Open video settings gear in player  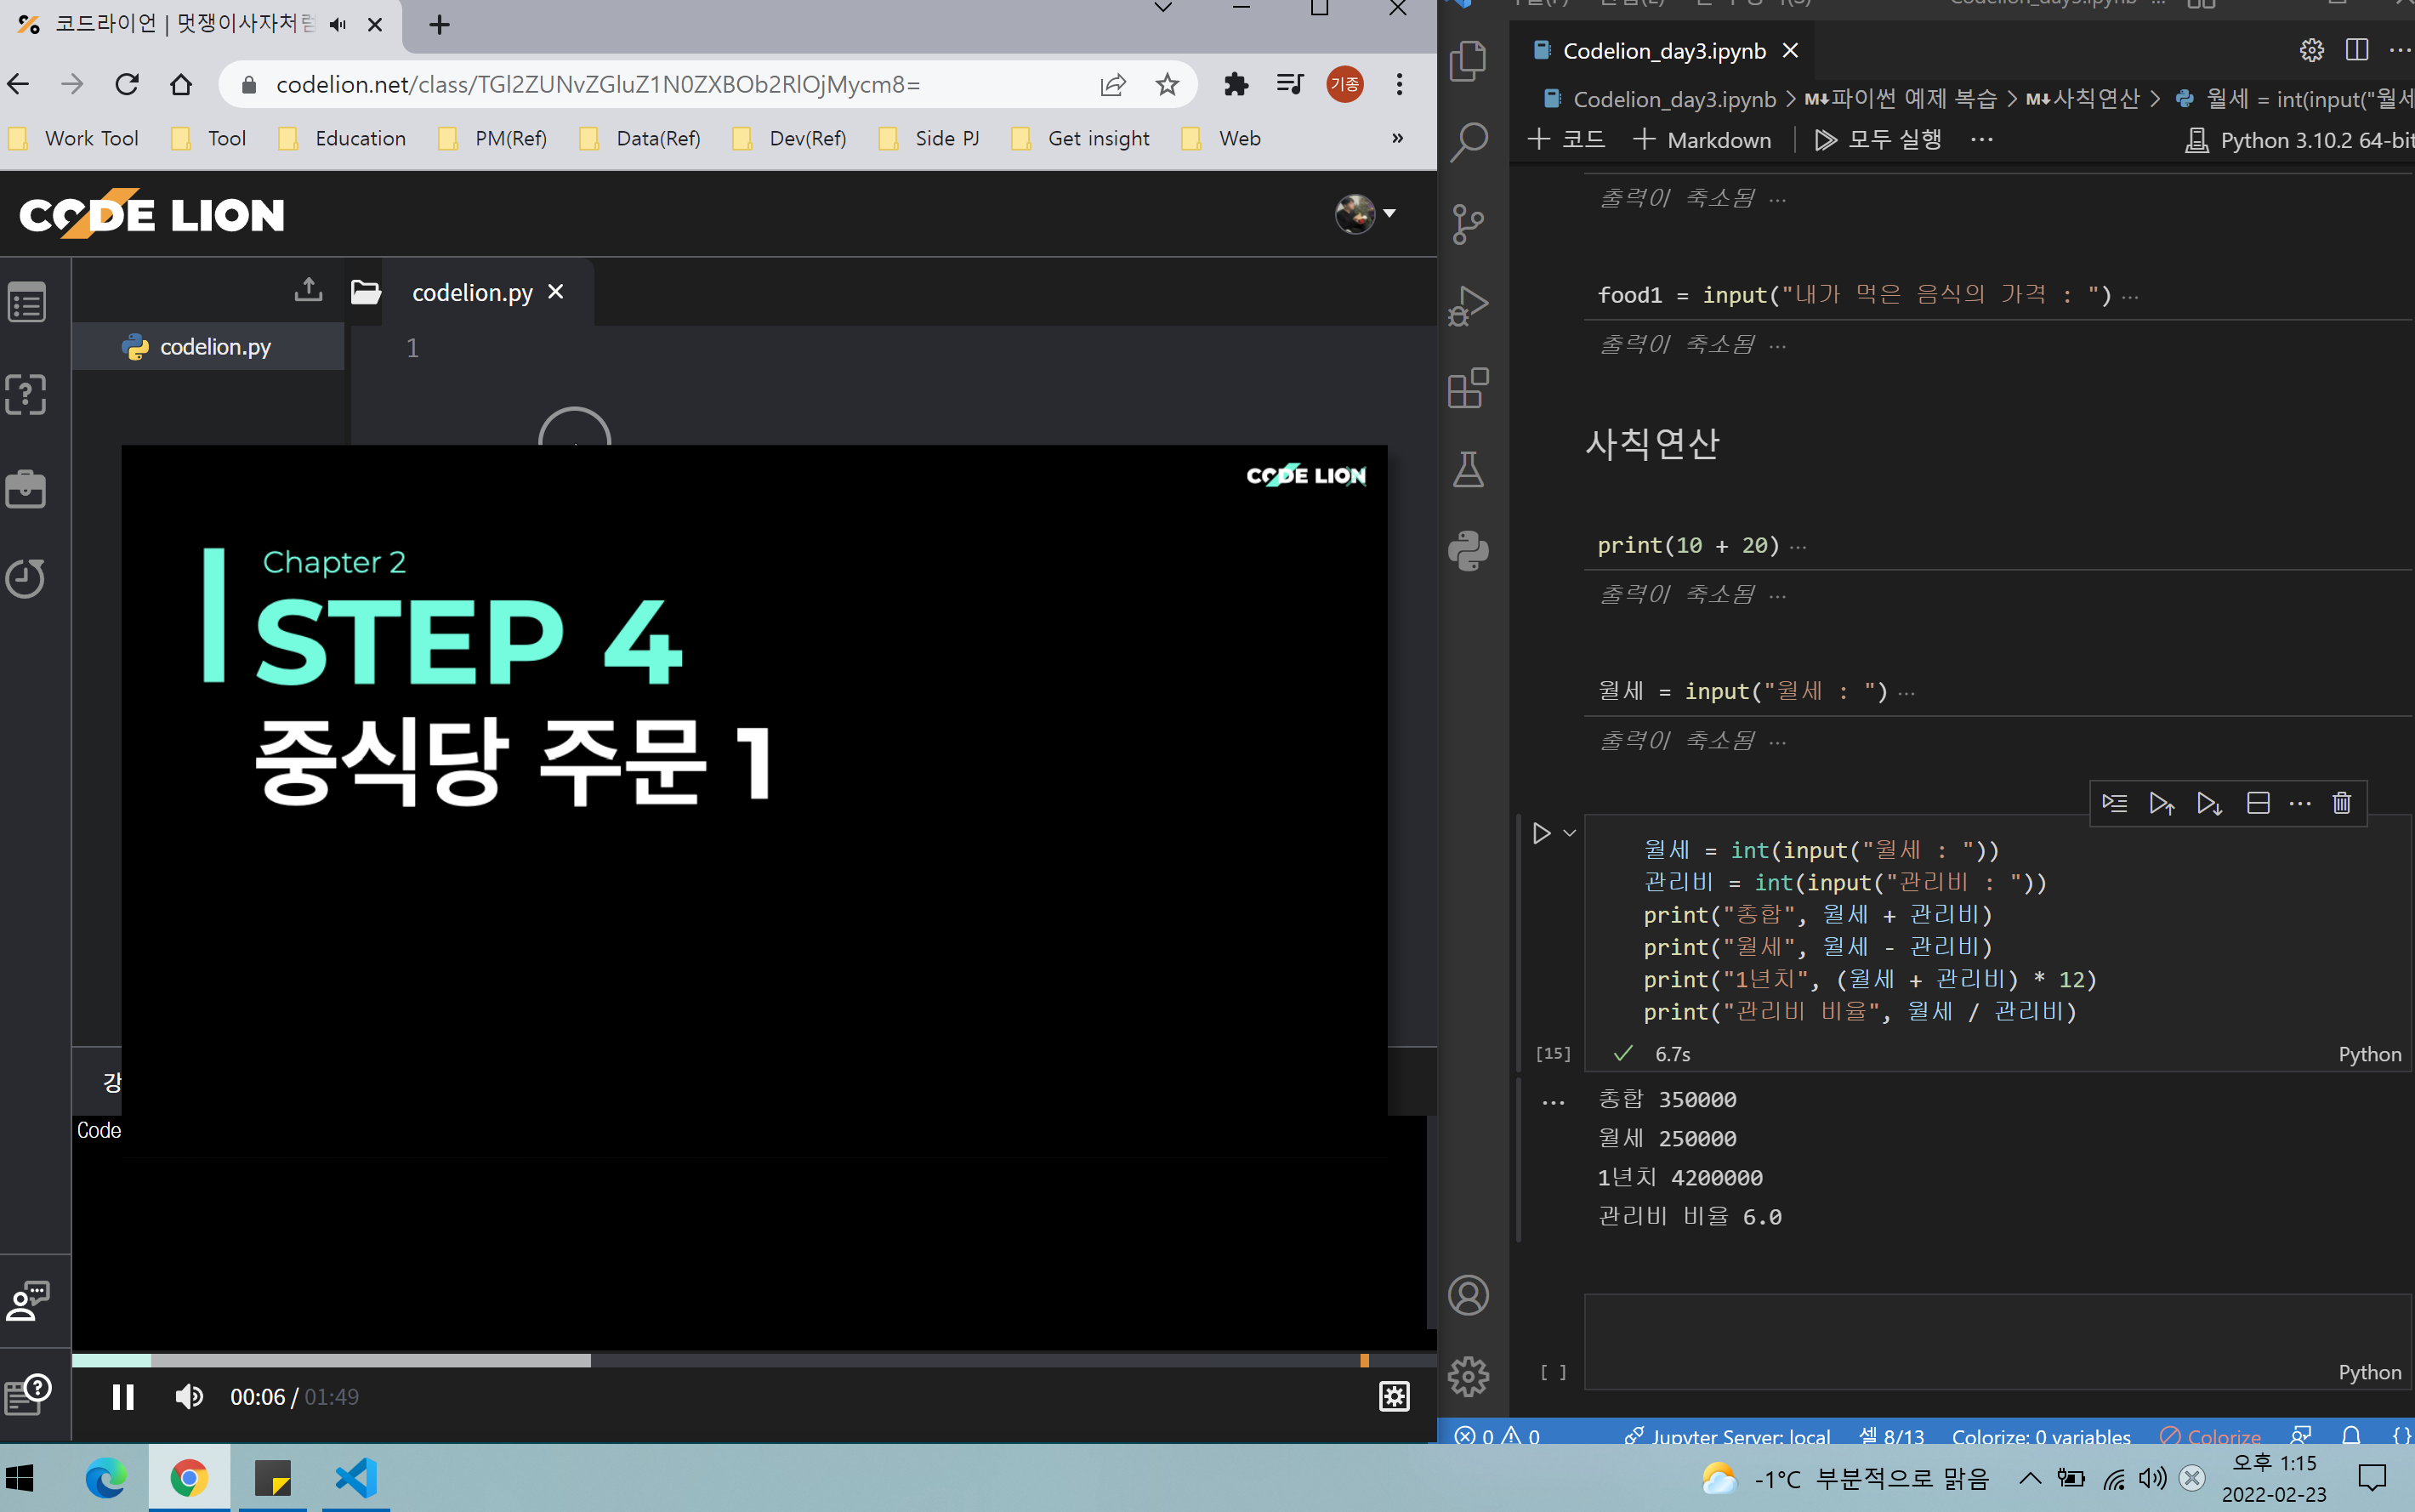(1394, 1396)
